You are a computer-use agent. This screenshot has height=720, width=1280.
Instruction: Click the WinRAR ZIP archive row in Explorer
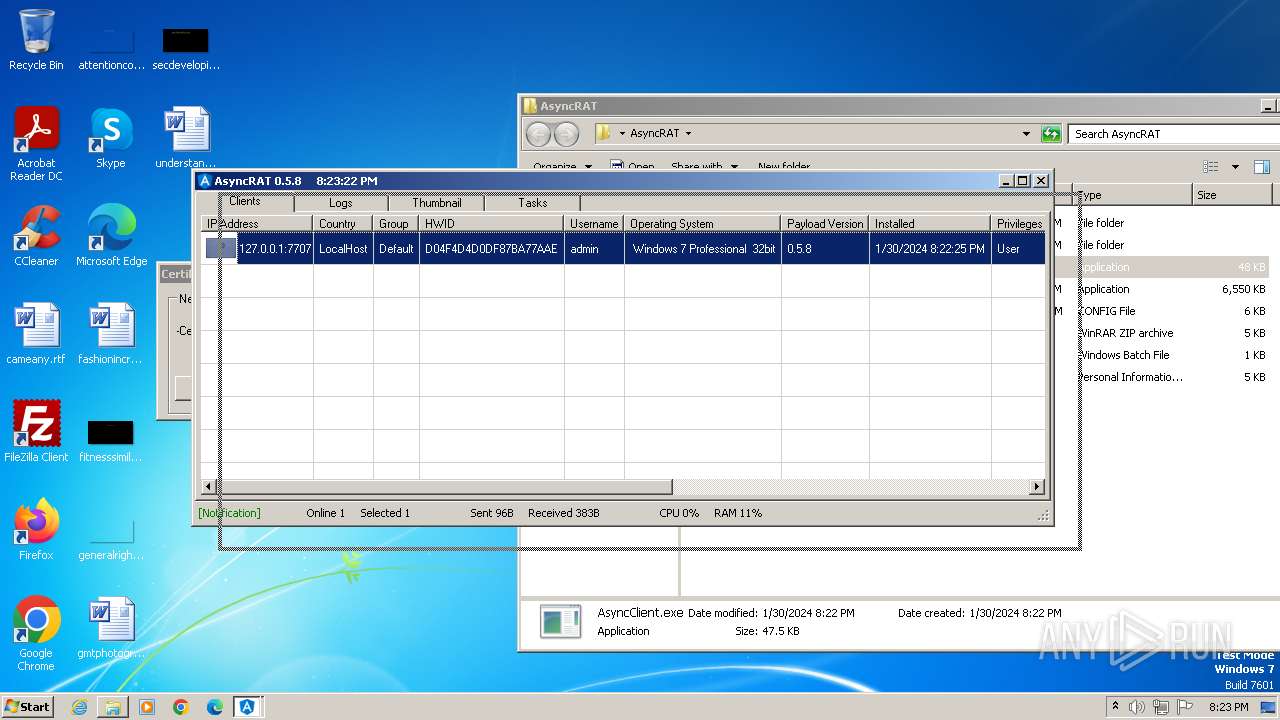[1175, 333]
